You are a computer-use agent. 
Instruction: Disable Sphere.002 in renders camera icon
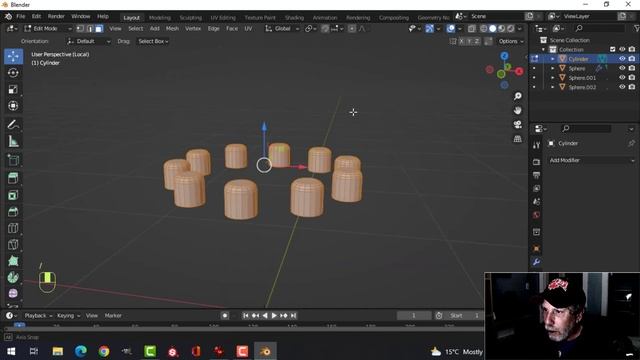pyautogui.click(x=632, y=87)
